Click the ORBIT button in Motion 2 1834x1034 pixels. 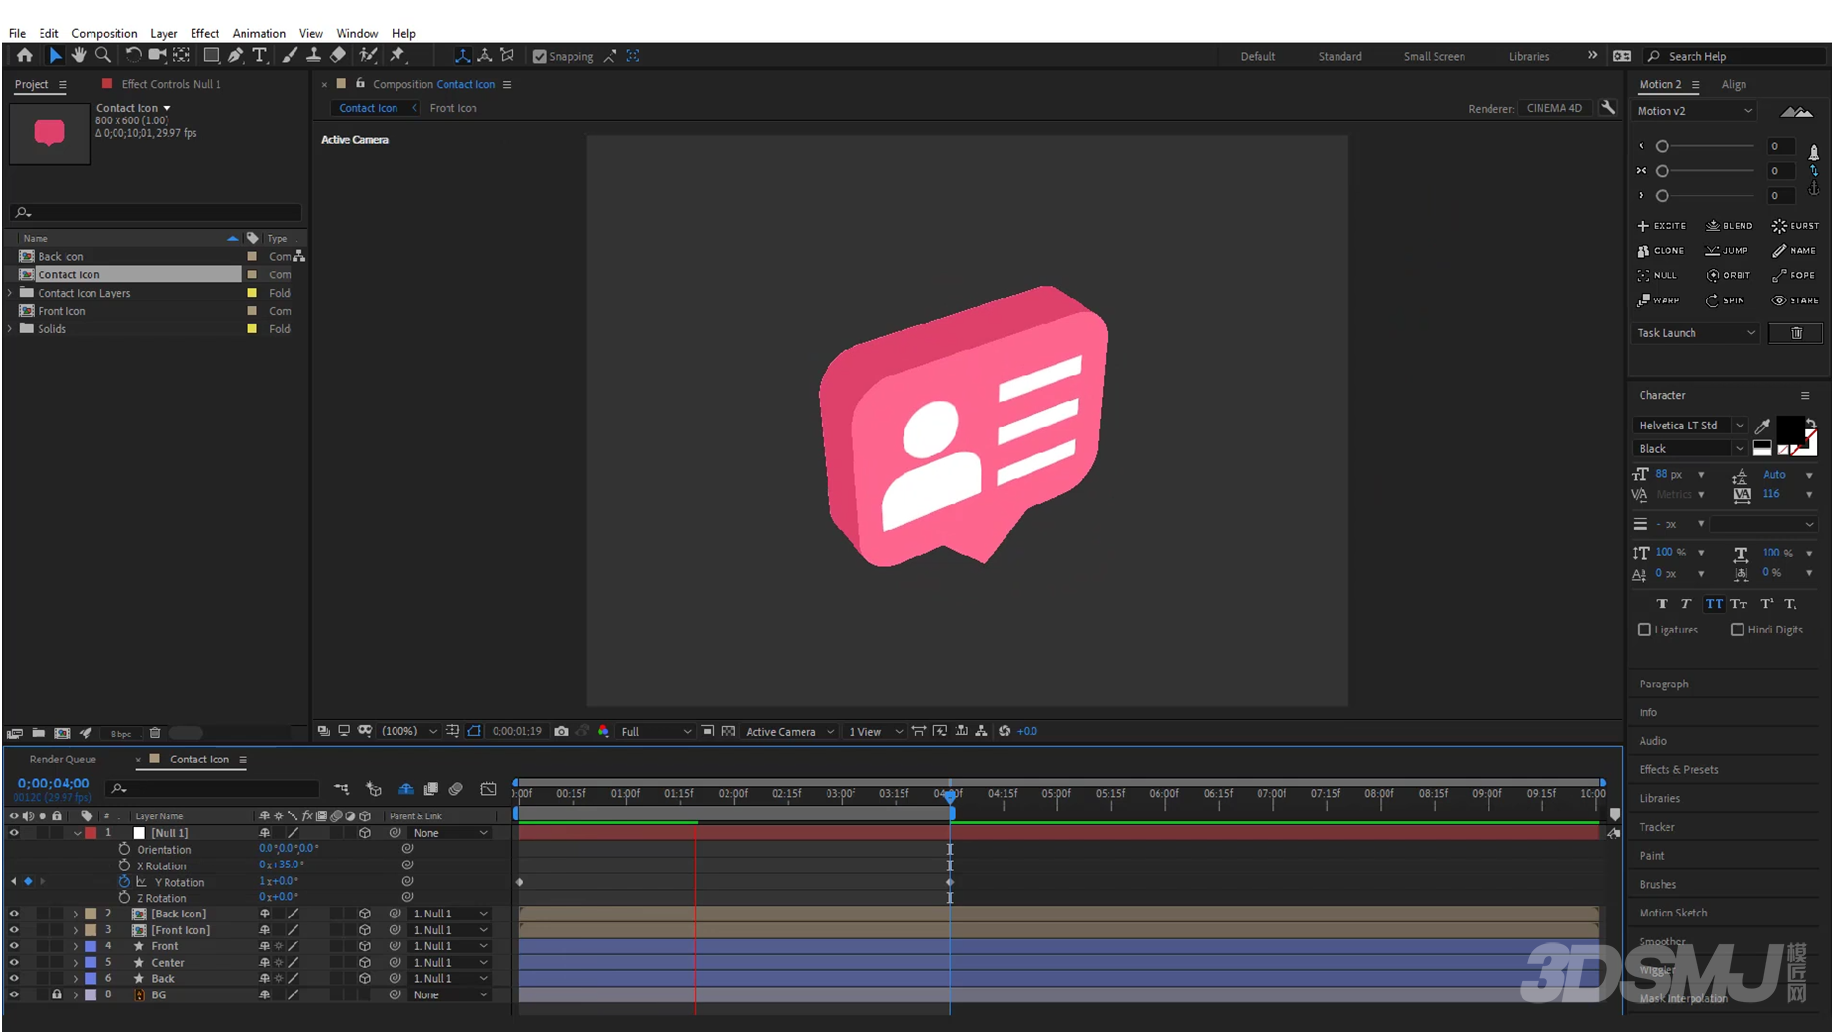(1729, 276)
